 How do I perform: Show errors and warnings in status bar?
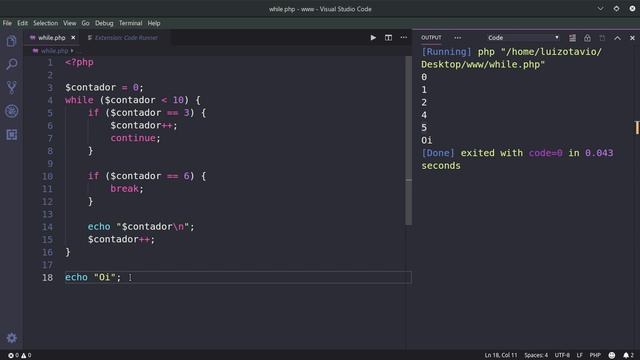point(20,355)
